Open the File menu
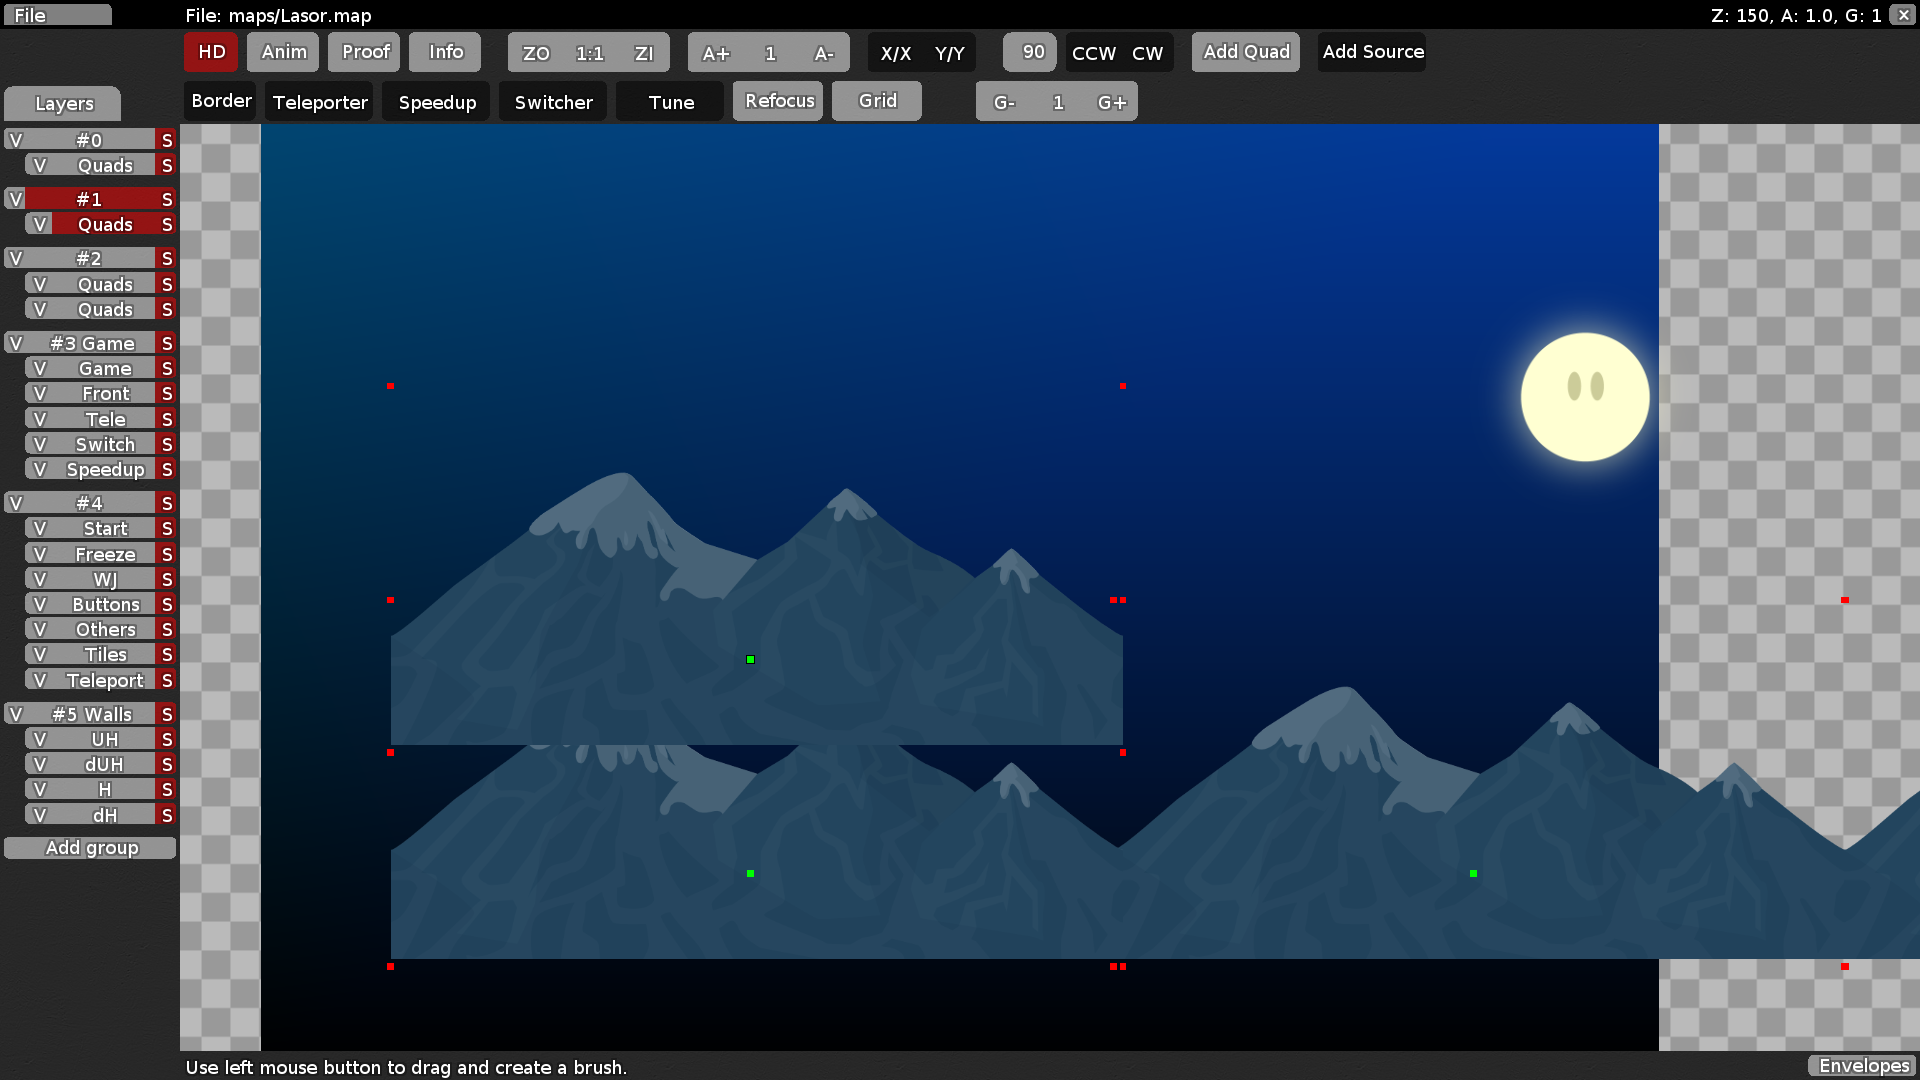The image size is (1920, 1080). tap(56, 14)
